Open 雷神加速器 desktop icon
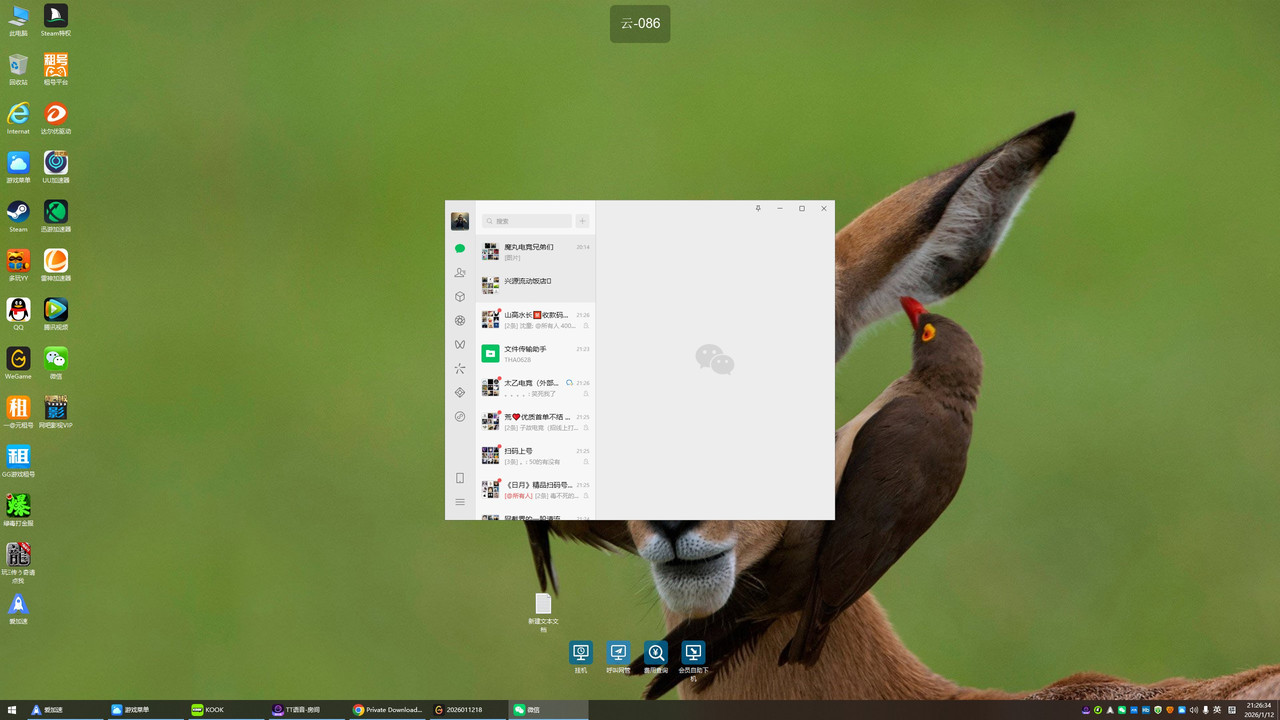The height and width of the screenshot is (720, 1280). tap(56, 265)
